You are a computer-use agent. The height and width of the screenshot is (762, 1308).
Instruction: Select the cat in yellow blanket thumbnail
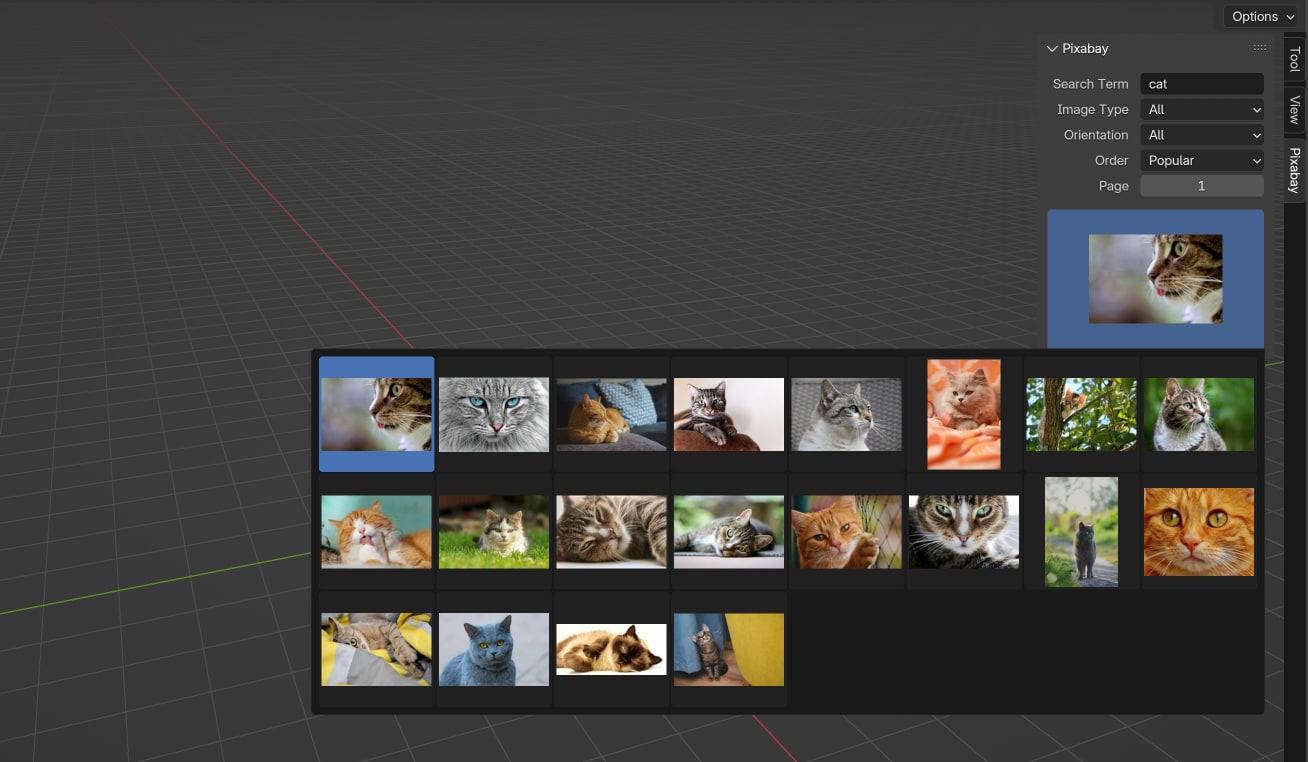tap(377, 649)
